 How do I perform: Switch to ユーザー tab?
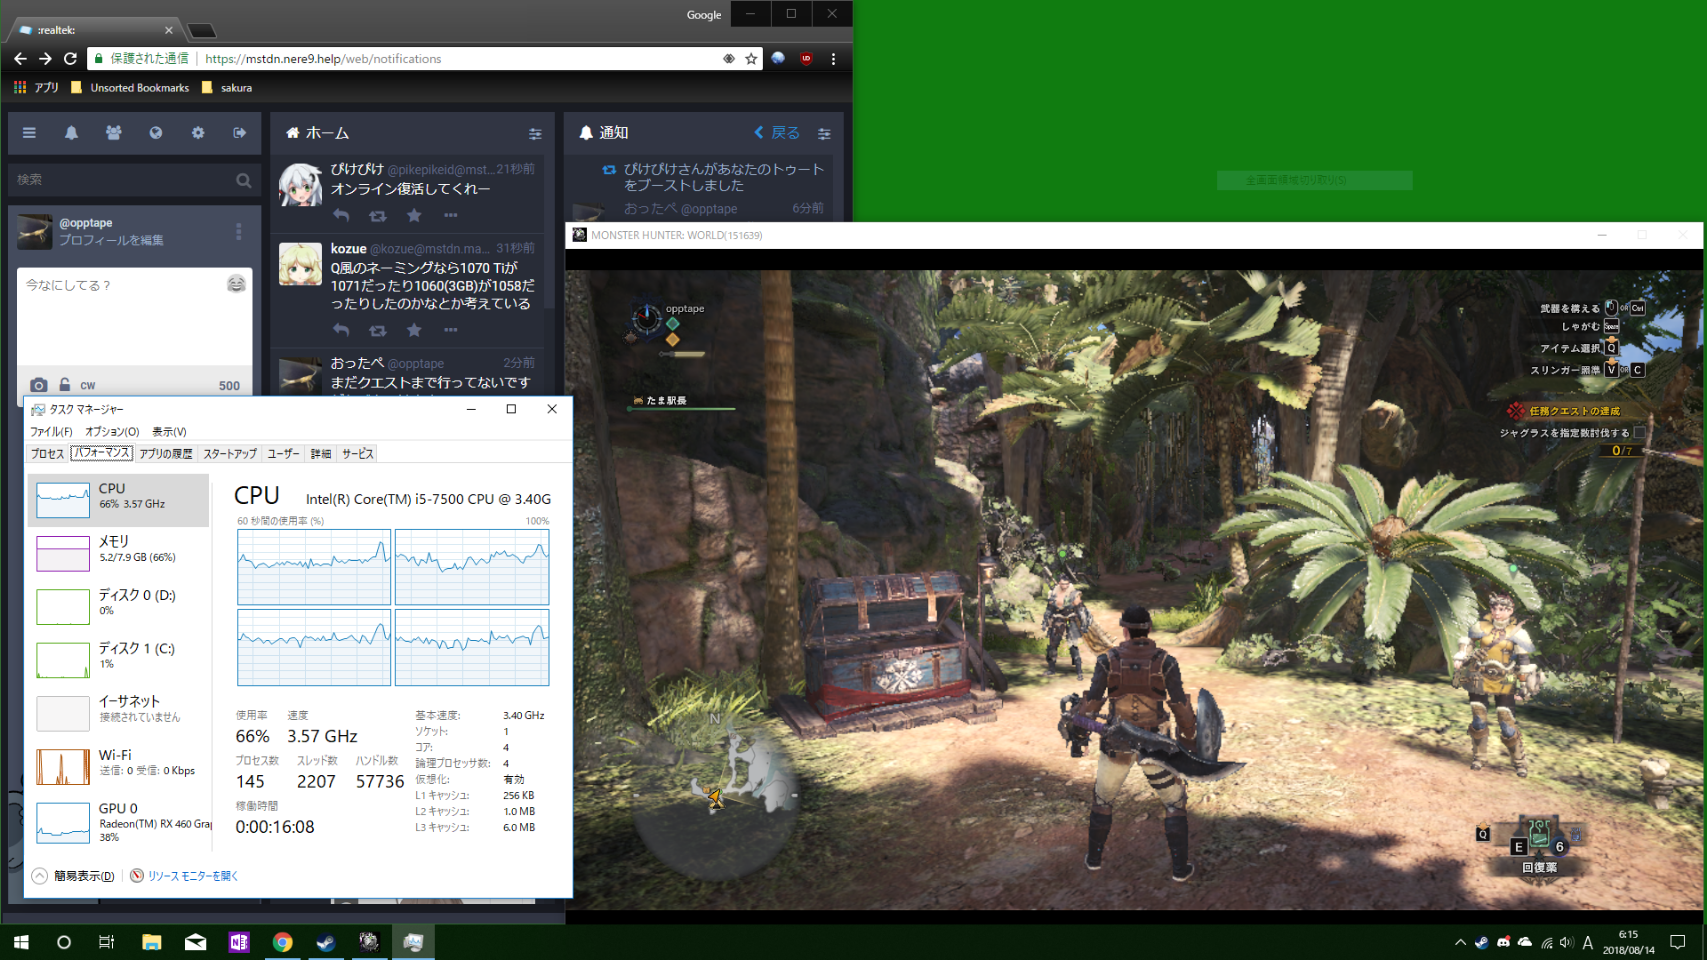click(283, 454)
